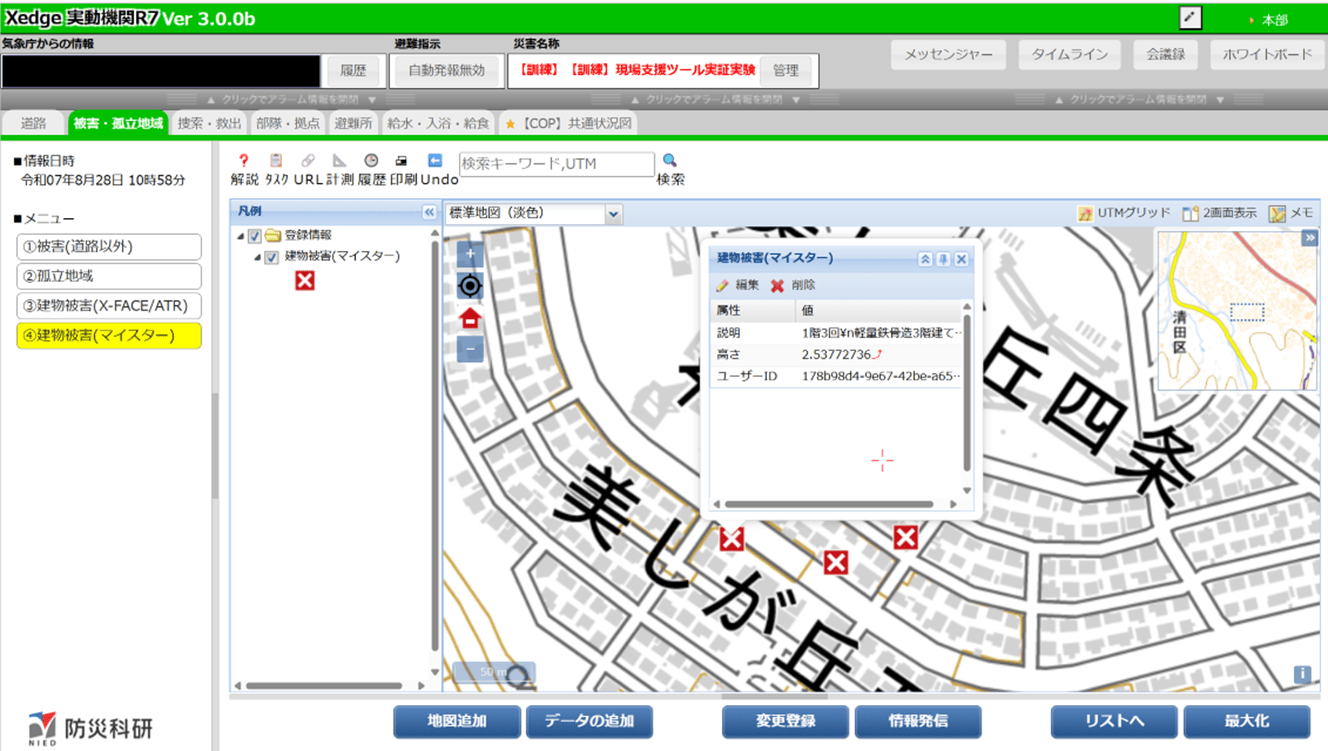1328x751 pixels.
Task: Click 削除 delete icon in popup
Action: tap(778, 286)
